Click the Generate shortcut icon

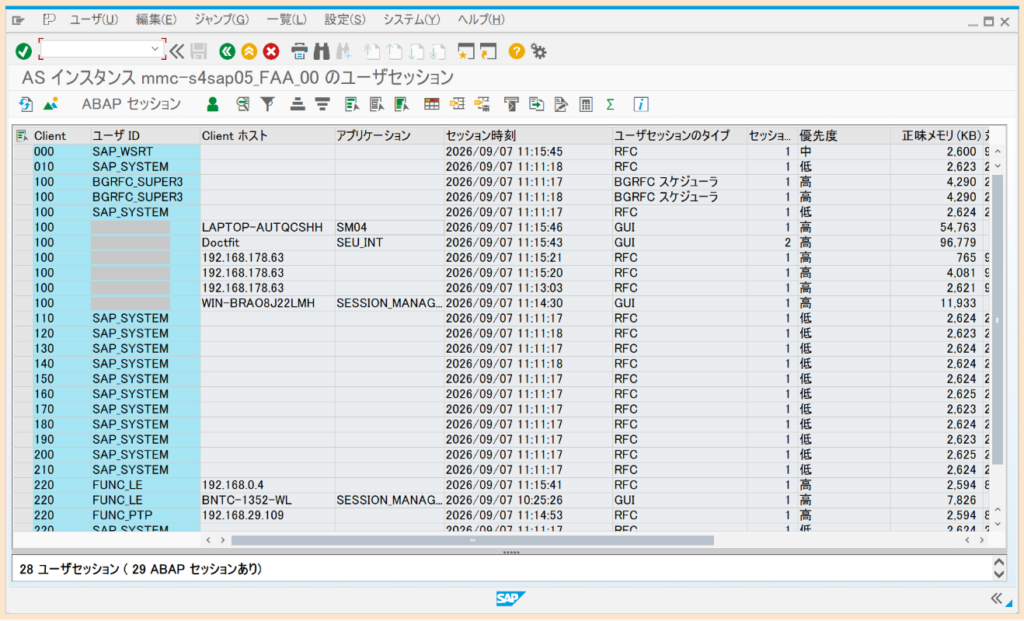click(488, 51)
